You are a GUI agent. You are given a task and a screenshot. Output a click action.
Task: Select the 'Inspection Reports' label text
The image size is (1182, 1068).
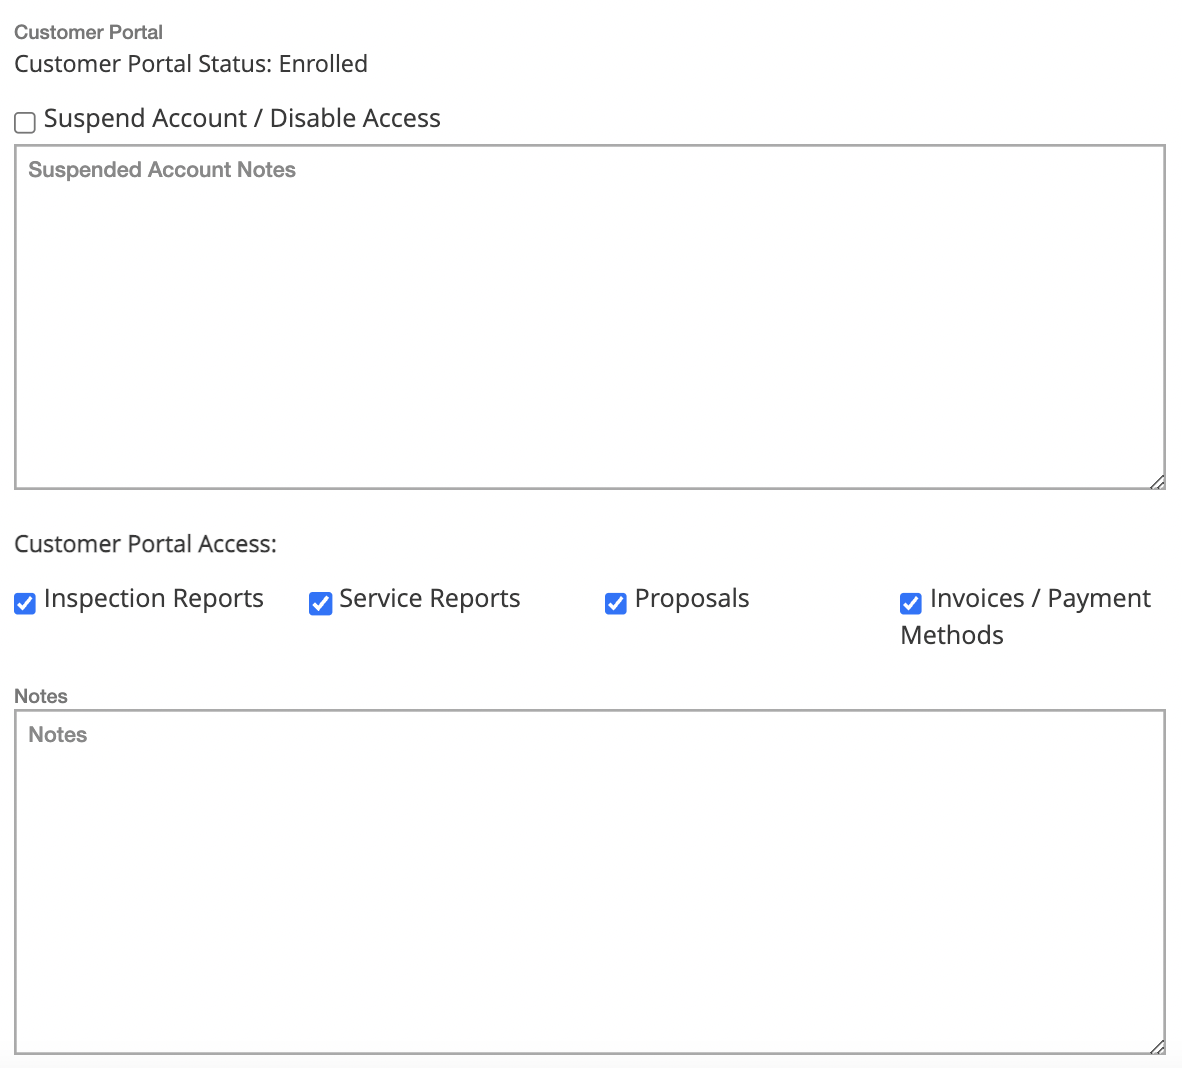tap(154, 598)
